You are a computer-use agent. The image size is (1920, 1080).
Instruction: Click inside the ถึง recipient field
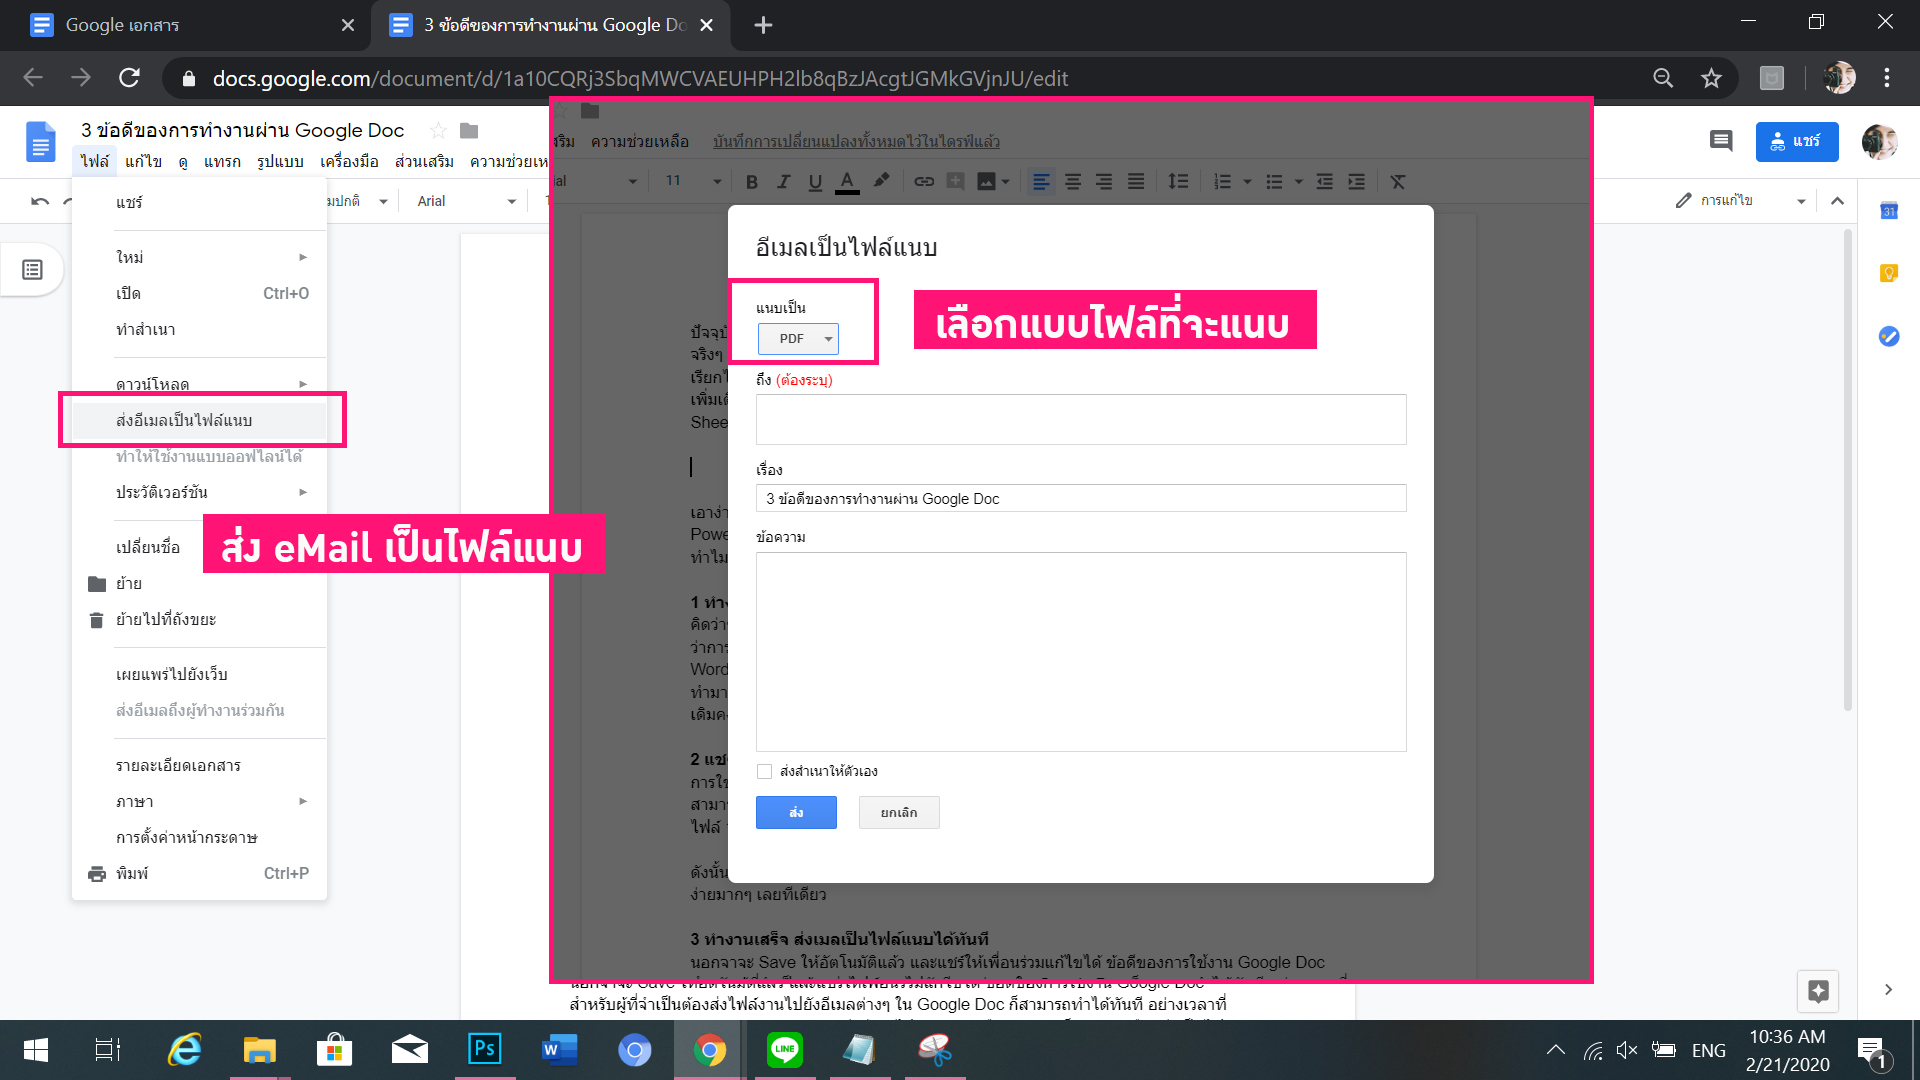[x=1081, y=419]
